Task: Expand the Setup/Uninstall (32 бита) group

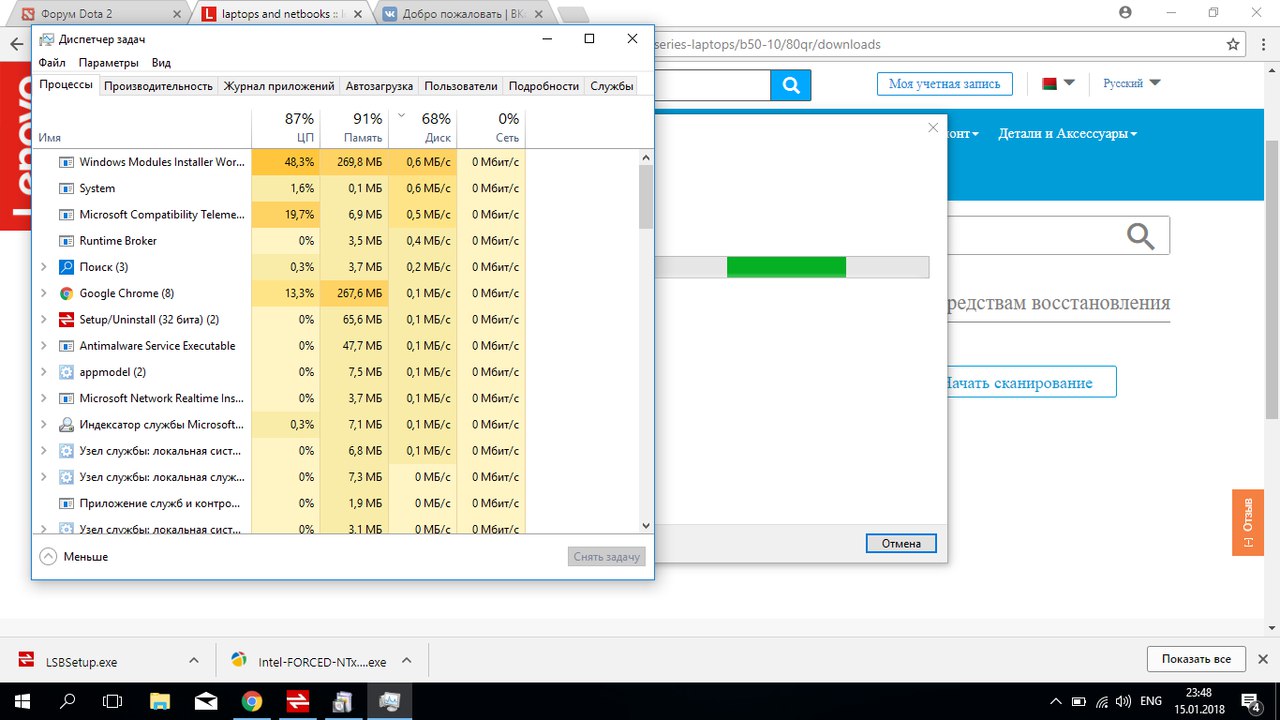Action: (x=43, y=319)
